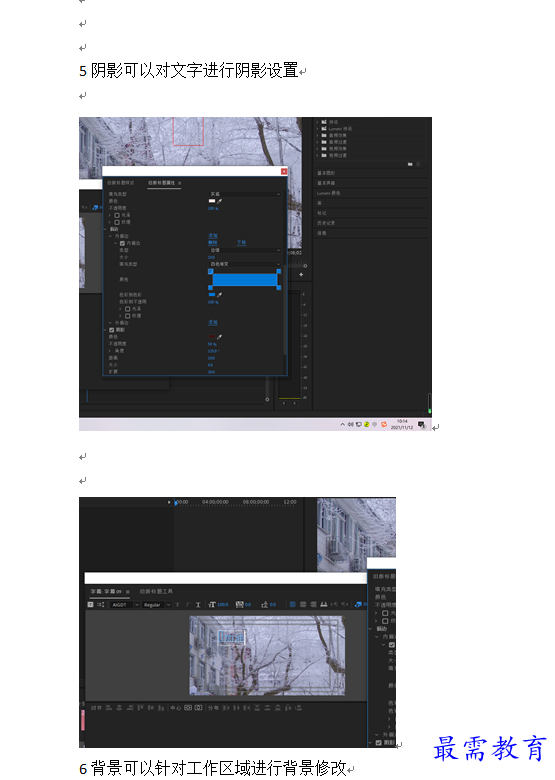555x780 pixels.
Task: Open the 实底 fill type dropdown
Action: [x=245, y=194]
